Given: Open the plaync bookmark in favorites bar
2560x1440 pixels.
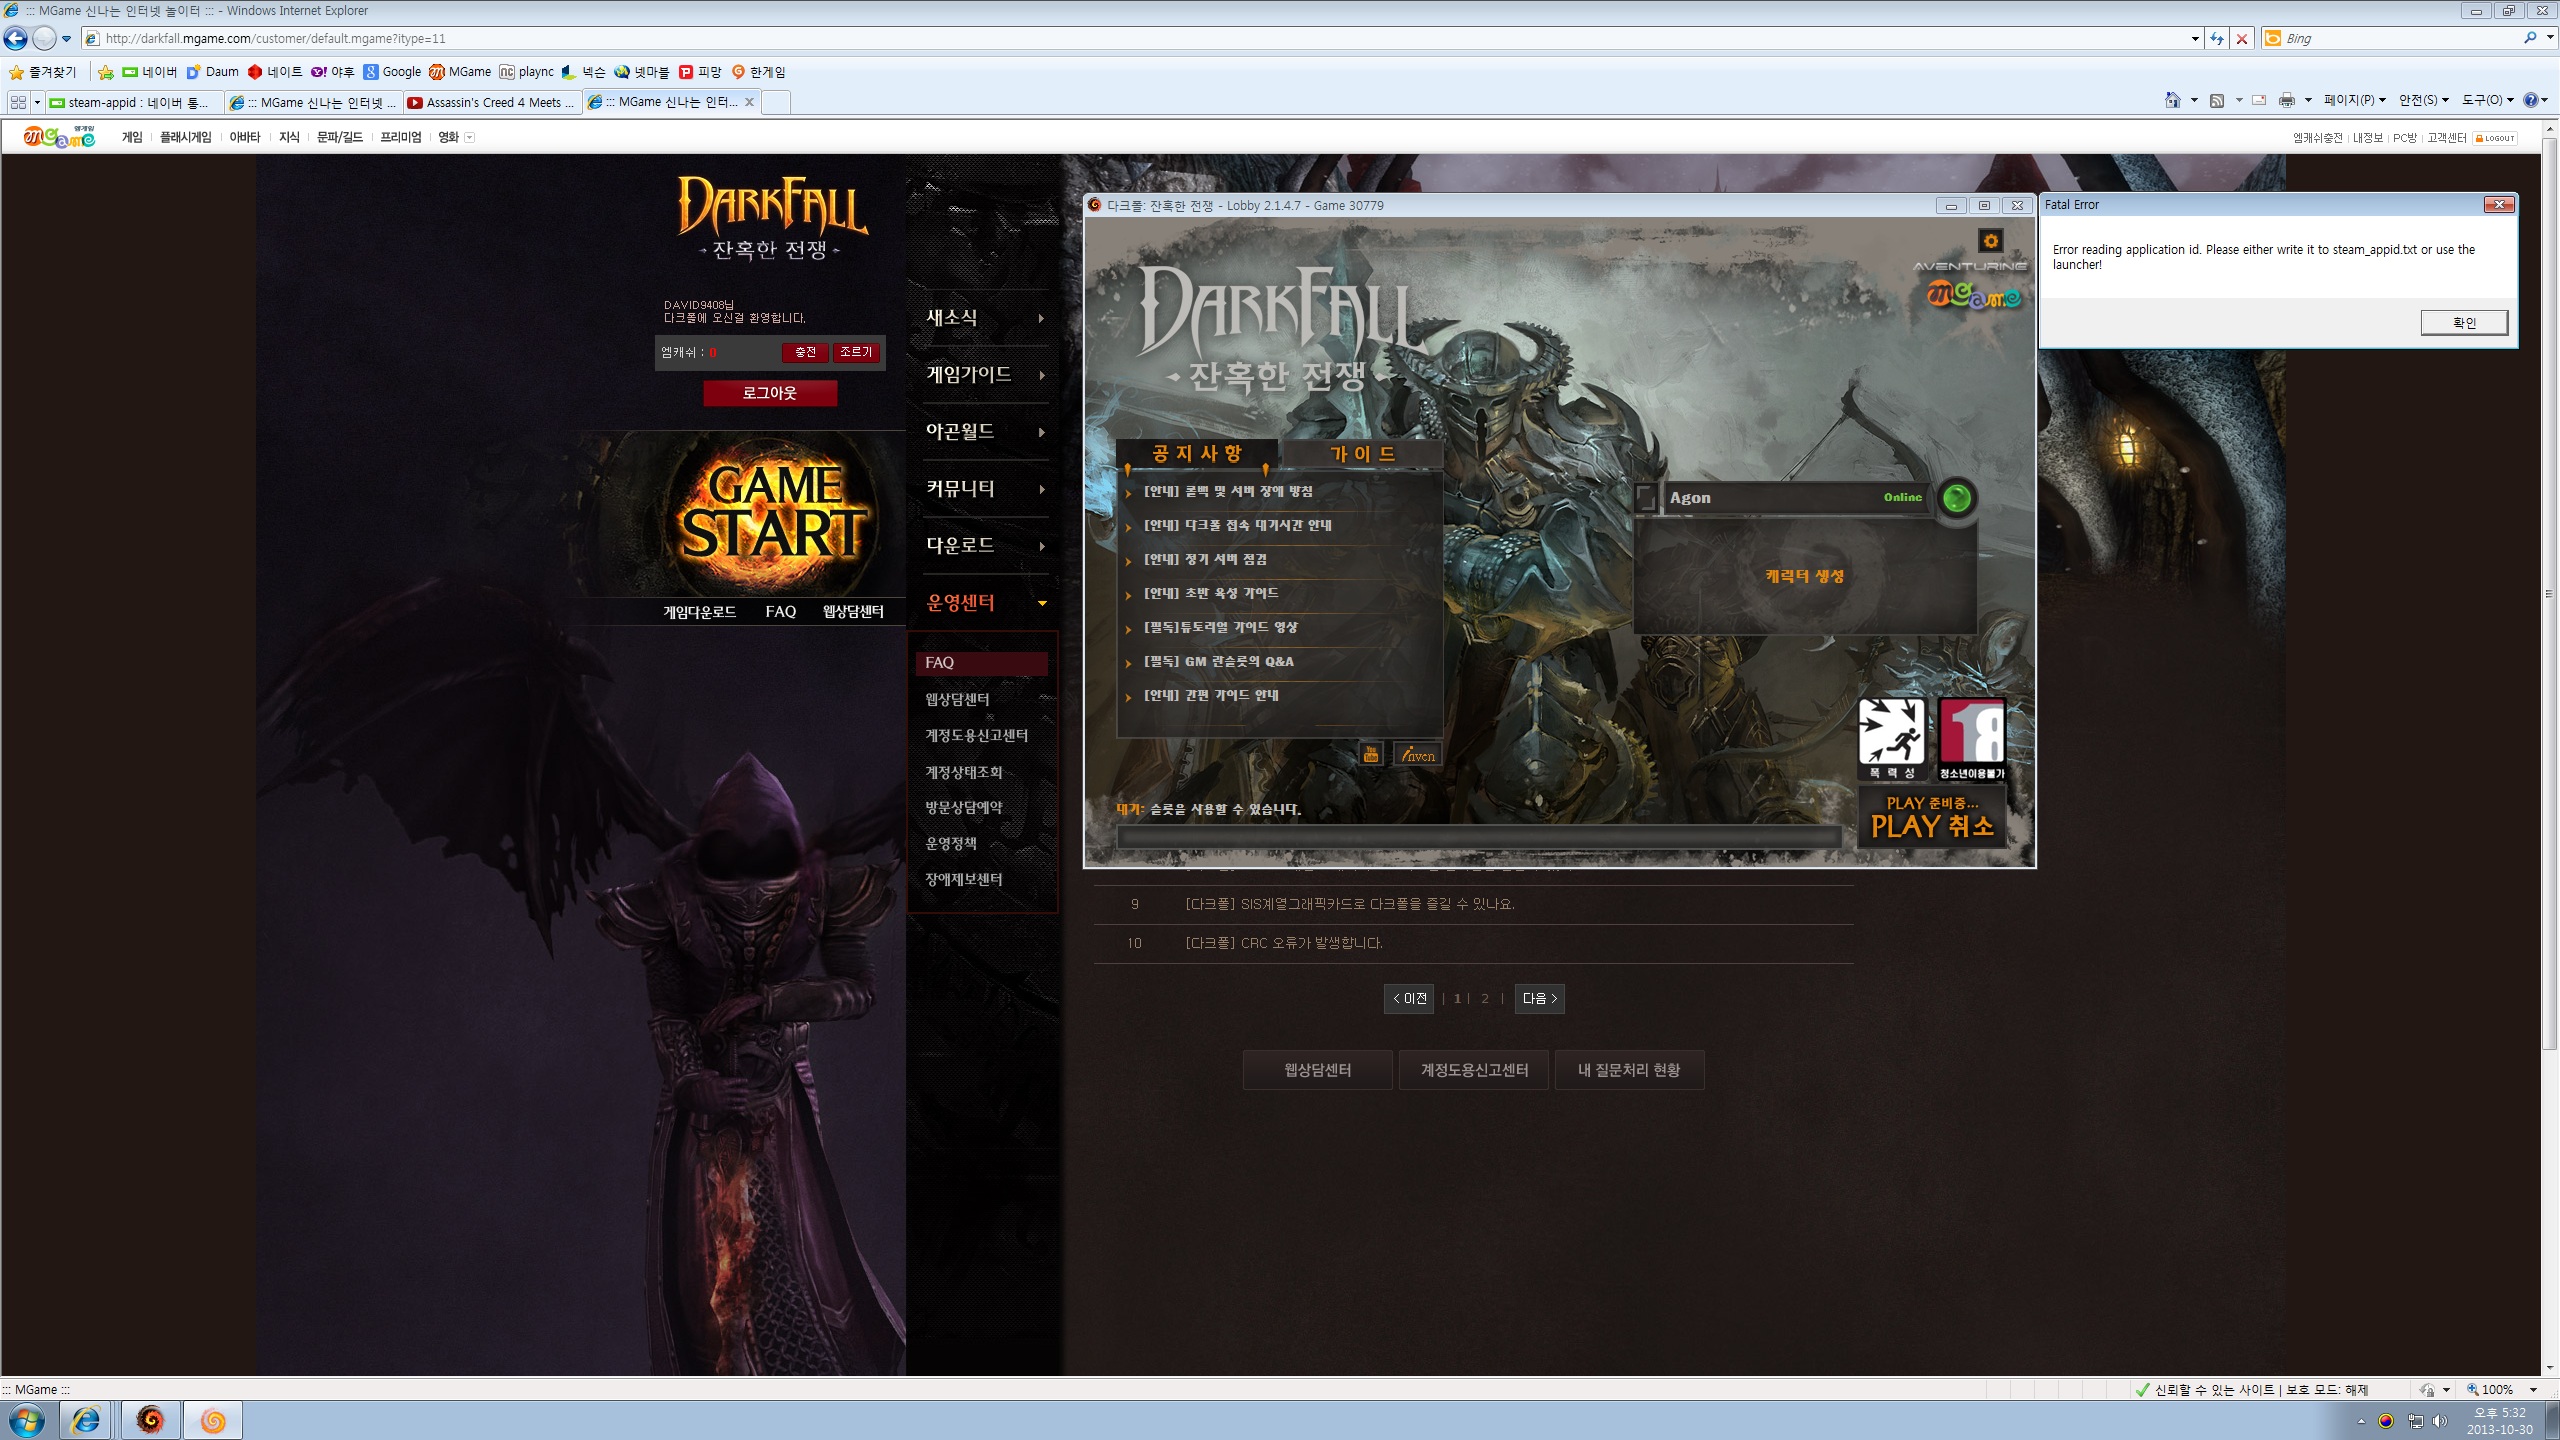Looking at the screenshot, I should (527, 72).
